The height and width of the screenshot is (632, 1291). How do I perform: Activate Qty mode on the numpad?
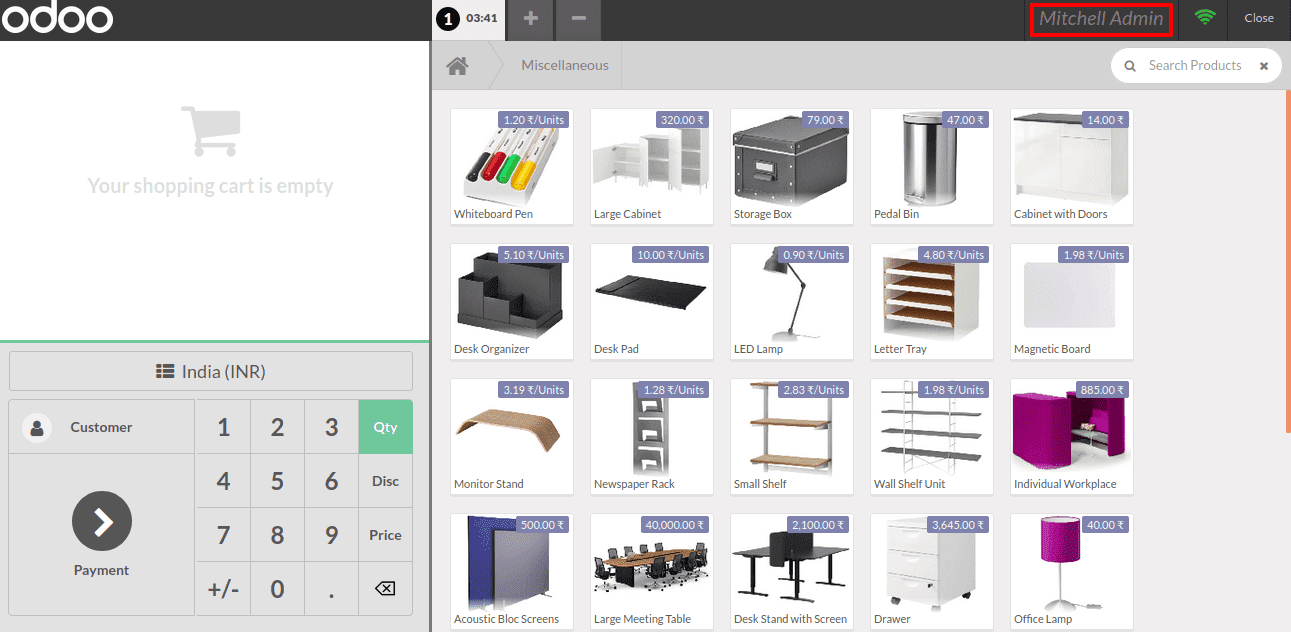(x=385, y=427)
